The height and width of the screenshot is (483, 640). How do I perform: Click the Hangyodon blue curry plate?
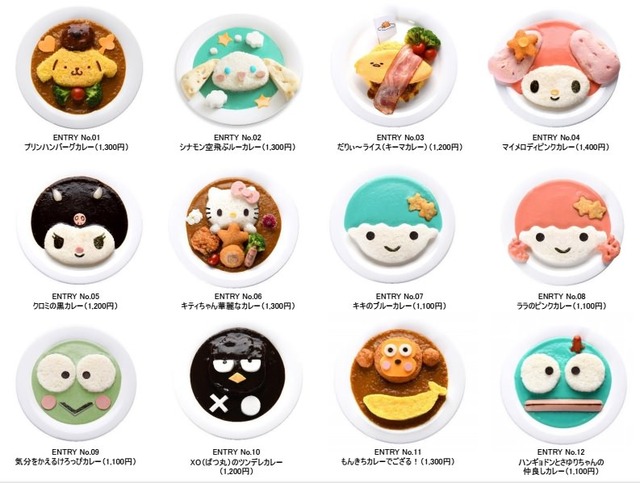click(563, 384)
